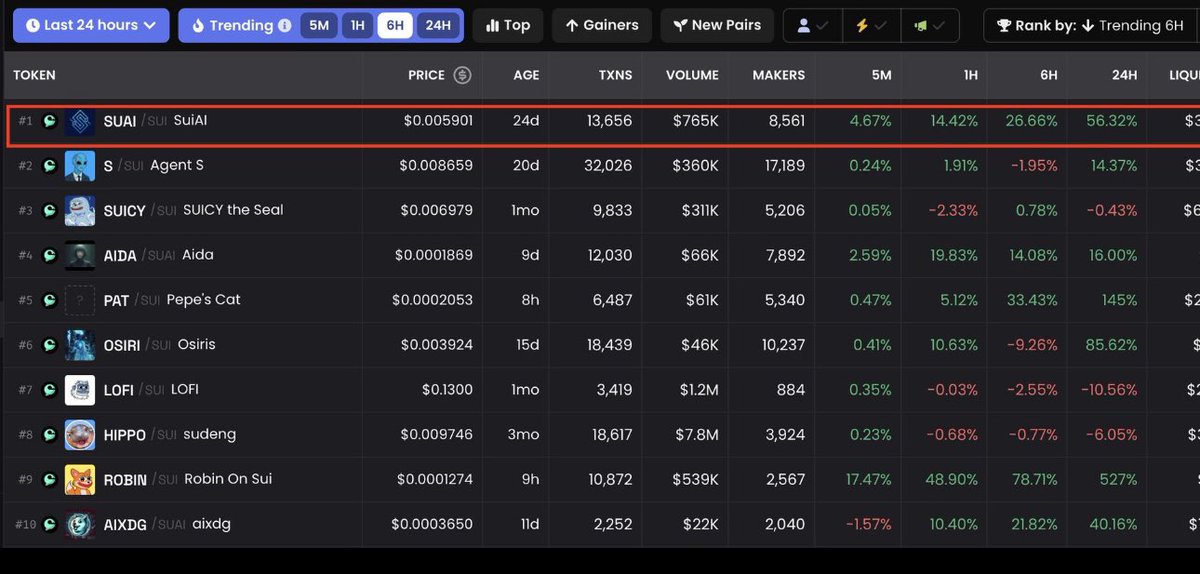Sort by MAKERS column

click(778, 75)
